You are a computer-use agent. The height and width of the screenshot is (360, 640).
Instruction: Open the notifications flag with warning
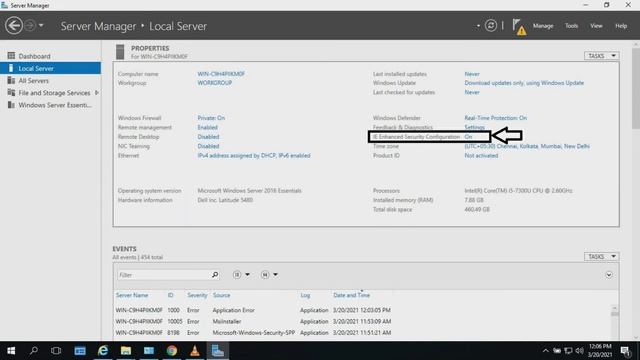(x=519, y=27)
